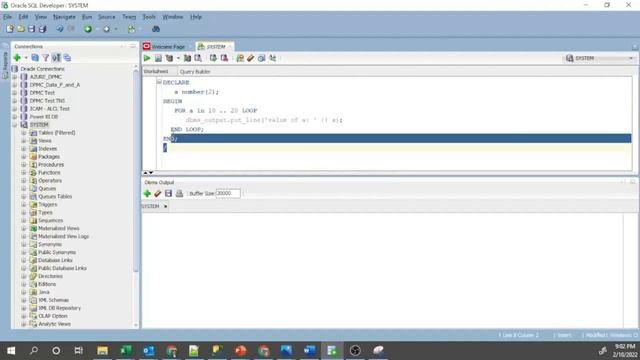640x360 pixels.
Task: Expand the Procedures node
Action: point(24,164)
